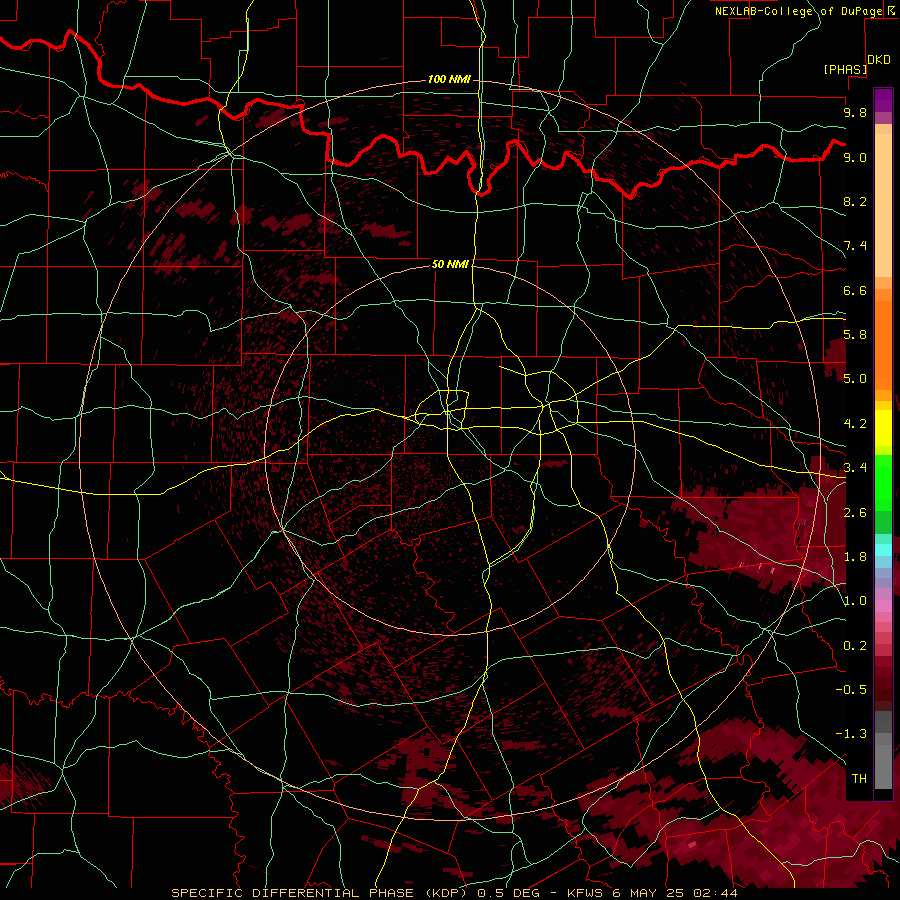900x900 pixels.
Task: Click the 8.2 value on the scale
Action: (855, 201)
